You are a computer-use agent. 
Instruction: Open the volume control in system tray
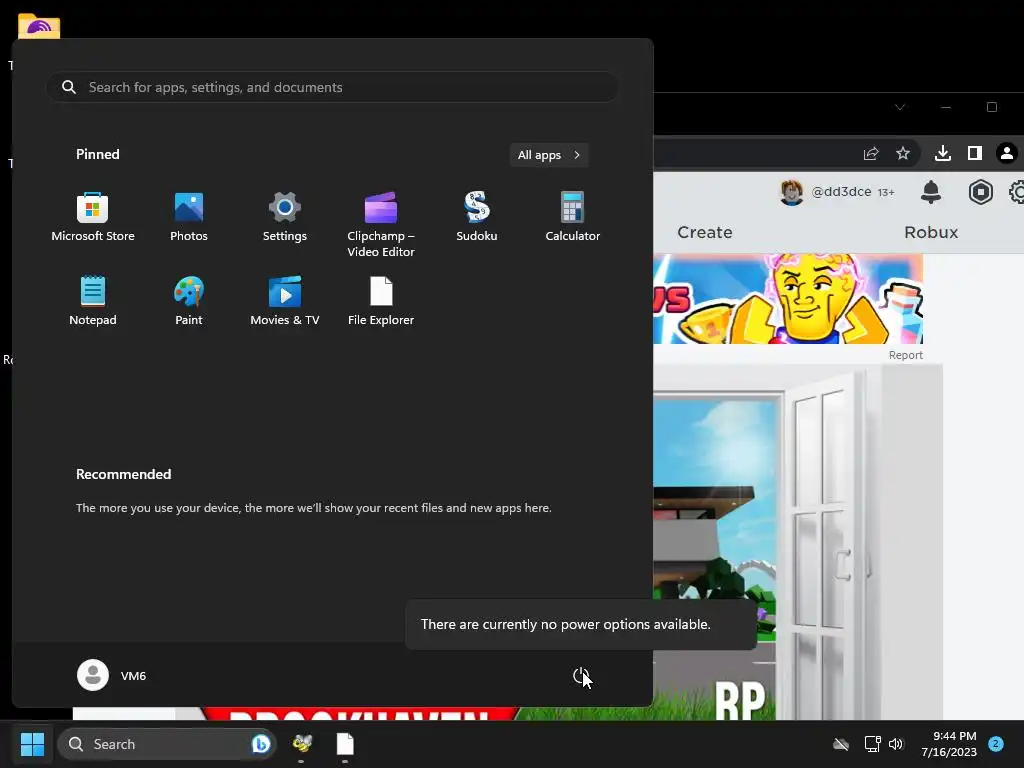point(896,744)
